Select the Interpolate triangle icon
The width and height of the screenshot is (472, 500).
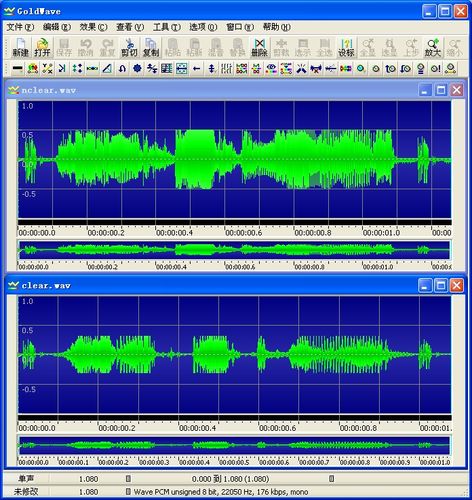107,69
